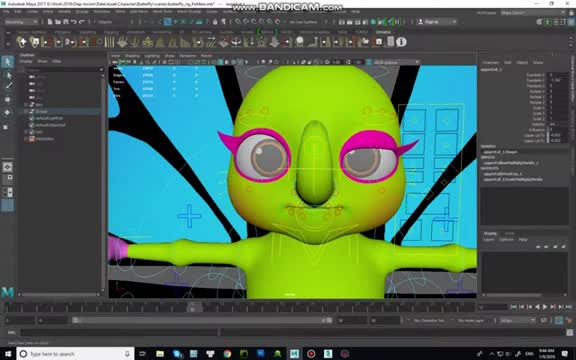This screenshot has height=360, width=576.
Task: Click the lock selection padlock icon
Action: (x=215, y=22)
